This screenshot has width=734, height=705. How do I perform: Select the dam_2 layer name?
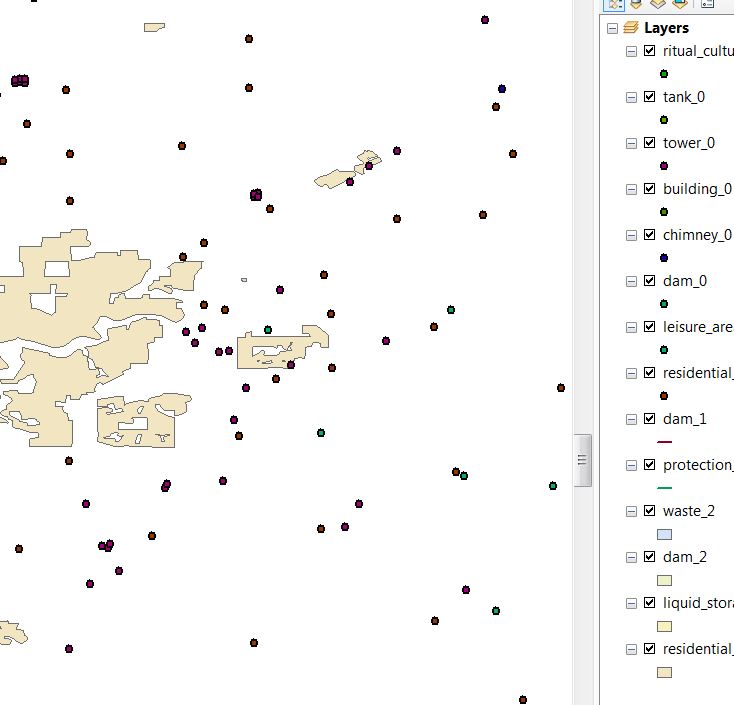click(684, 557)
